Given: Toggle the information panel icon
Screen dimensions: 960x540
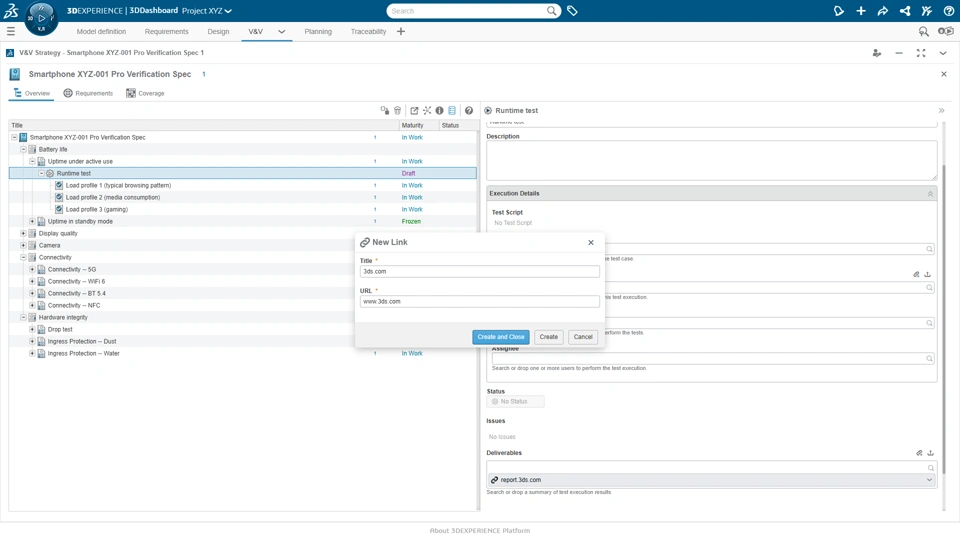Looking at the screenshot, I should pyautogui.click(x=439, y=110).
